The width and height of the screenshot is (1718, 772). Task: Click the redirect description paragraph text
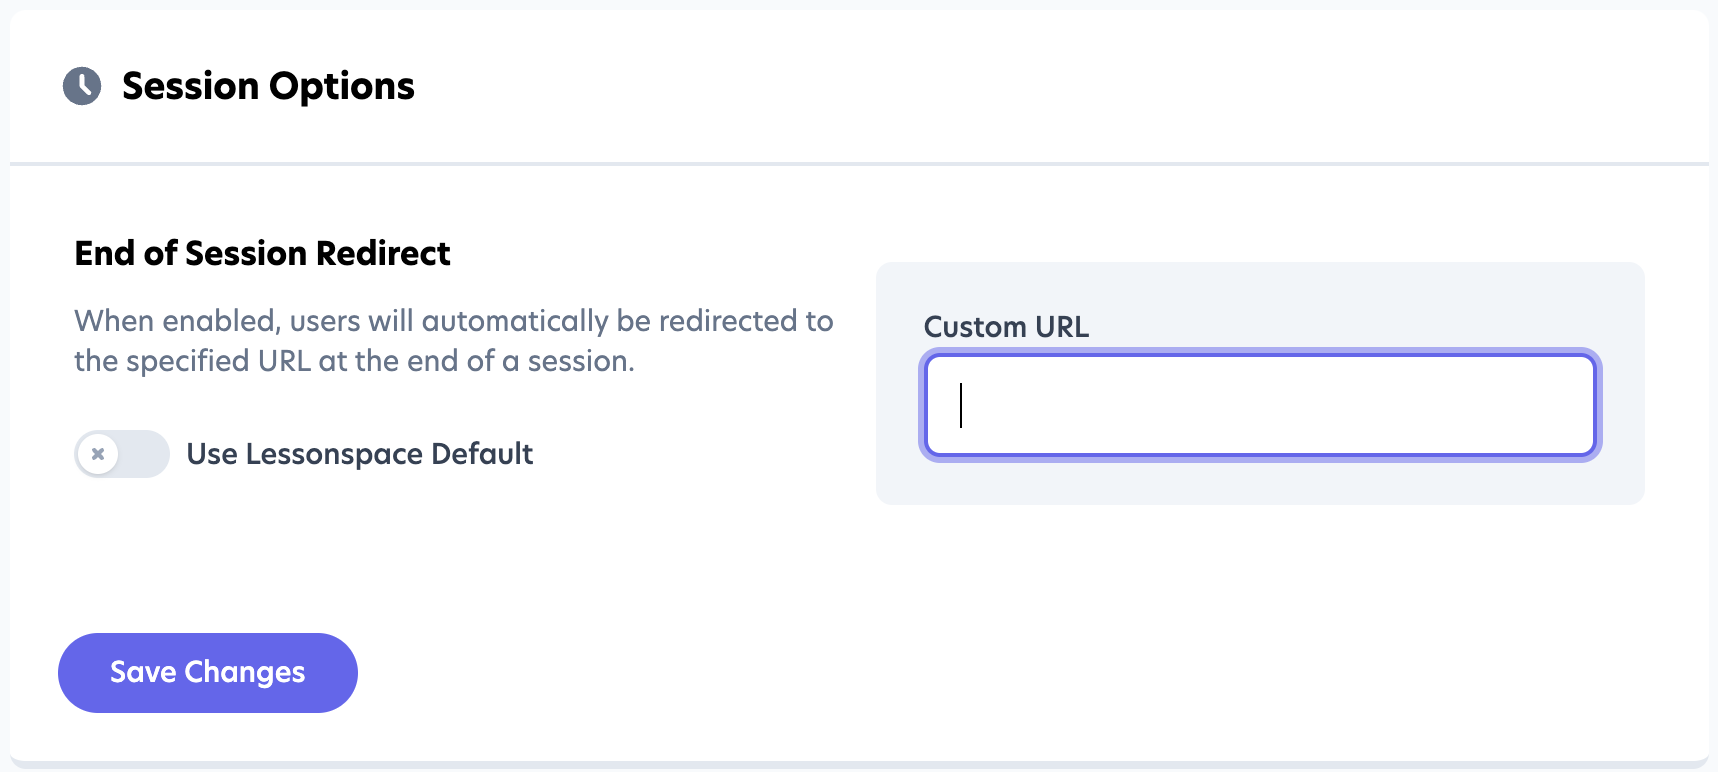click(x=453, y=341)
